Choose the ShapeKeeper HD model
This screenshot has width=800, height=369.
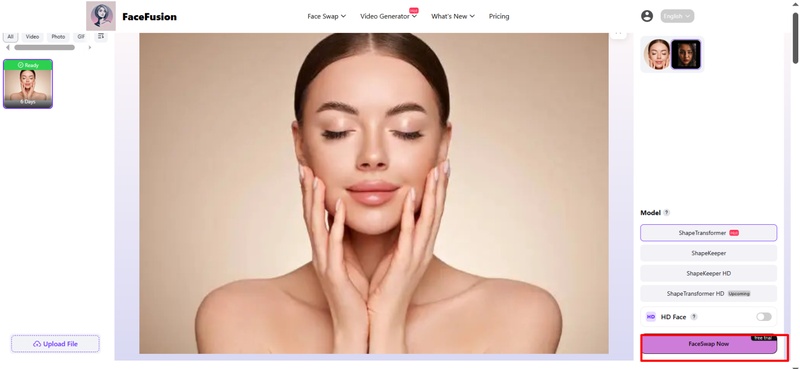point(709,274)
